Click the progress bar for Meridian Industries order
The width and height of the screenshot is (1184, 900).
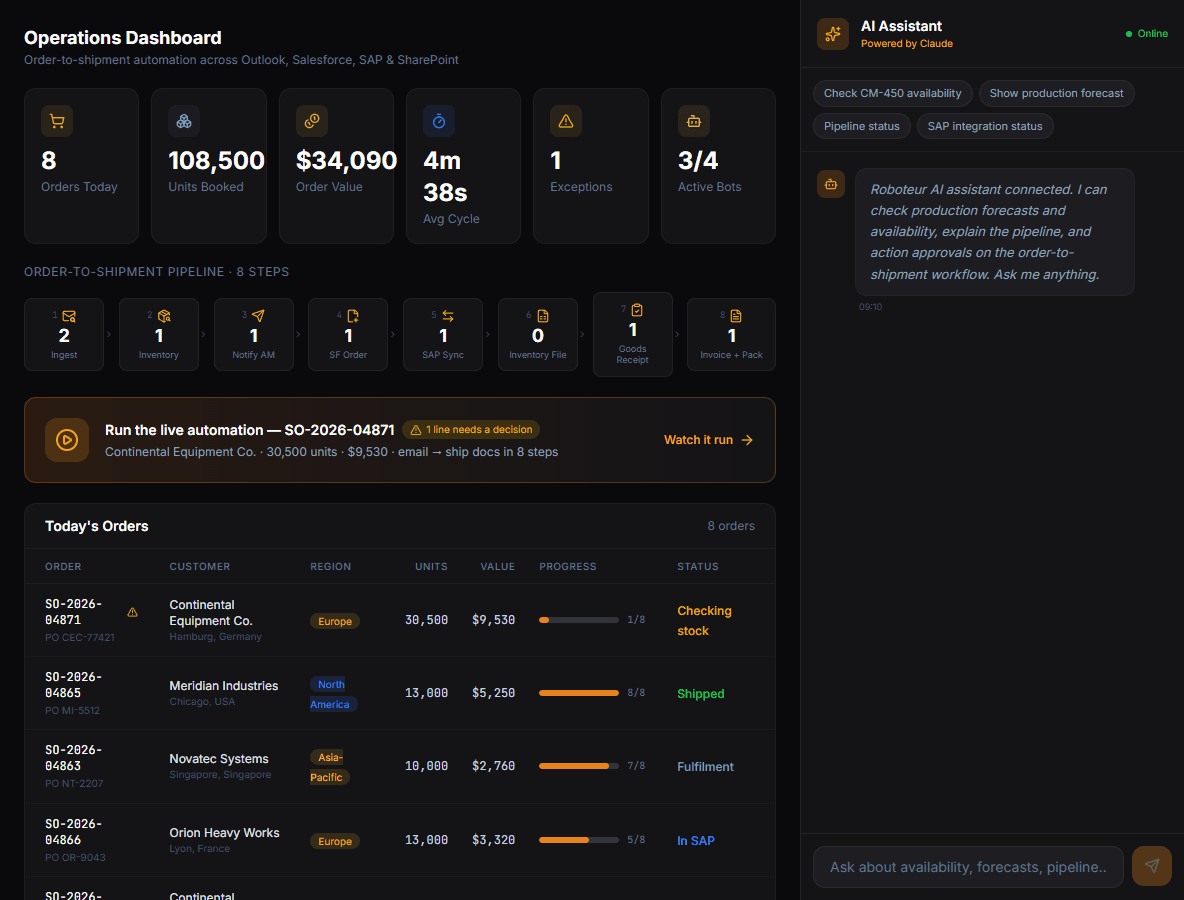click(578, 693)
